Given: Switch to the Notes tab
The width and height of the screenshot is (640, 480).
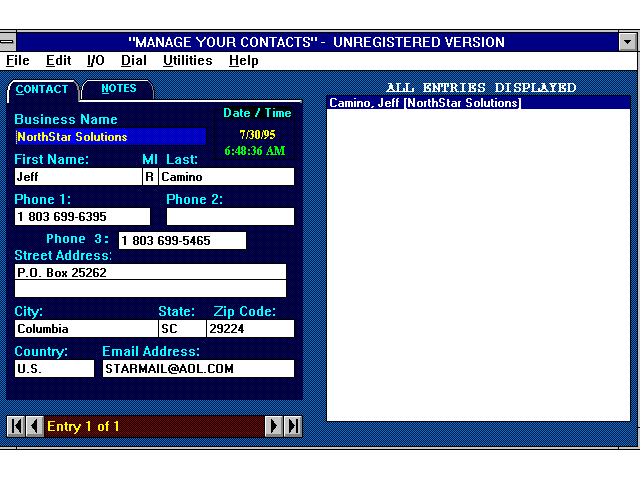Looking at the screenshot, I should [118, 89].
